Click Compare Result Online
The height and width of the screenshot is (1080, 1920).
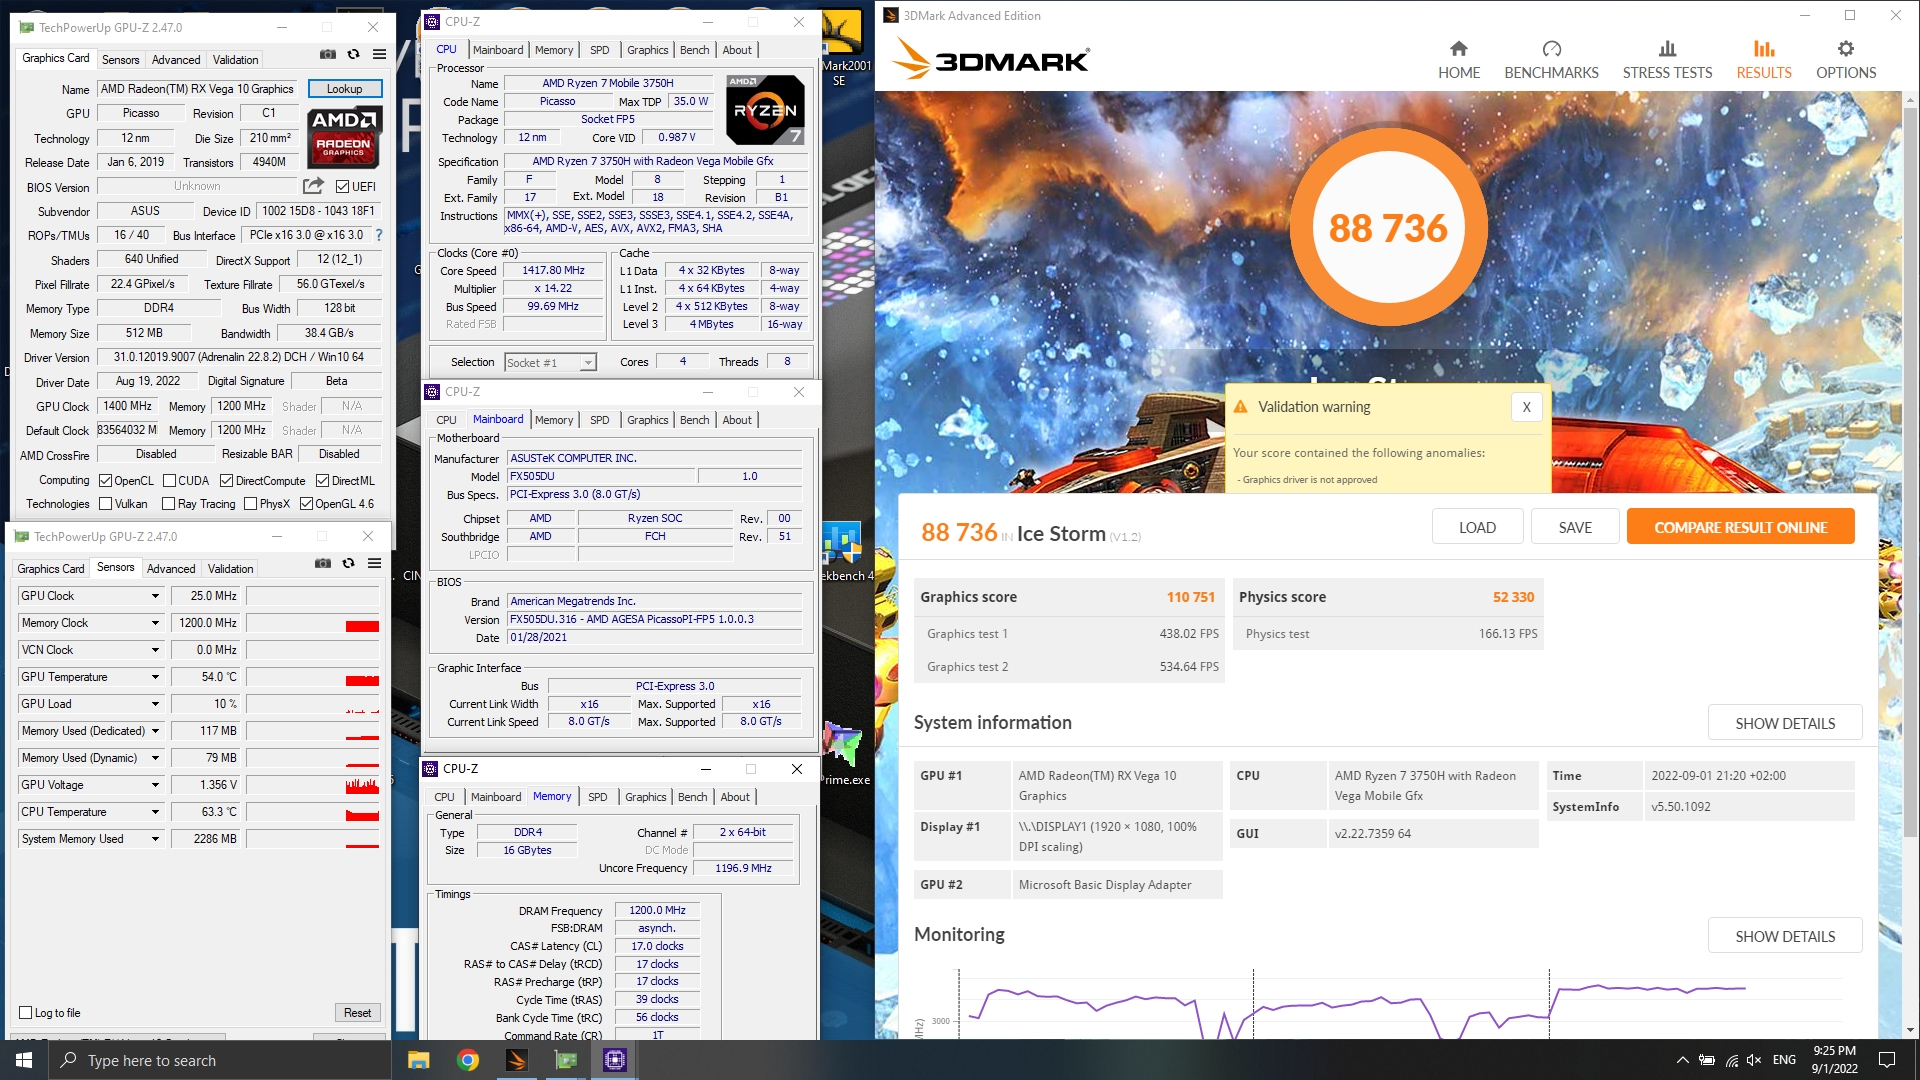pos(1740,527)
